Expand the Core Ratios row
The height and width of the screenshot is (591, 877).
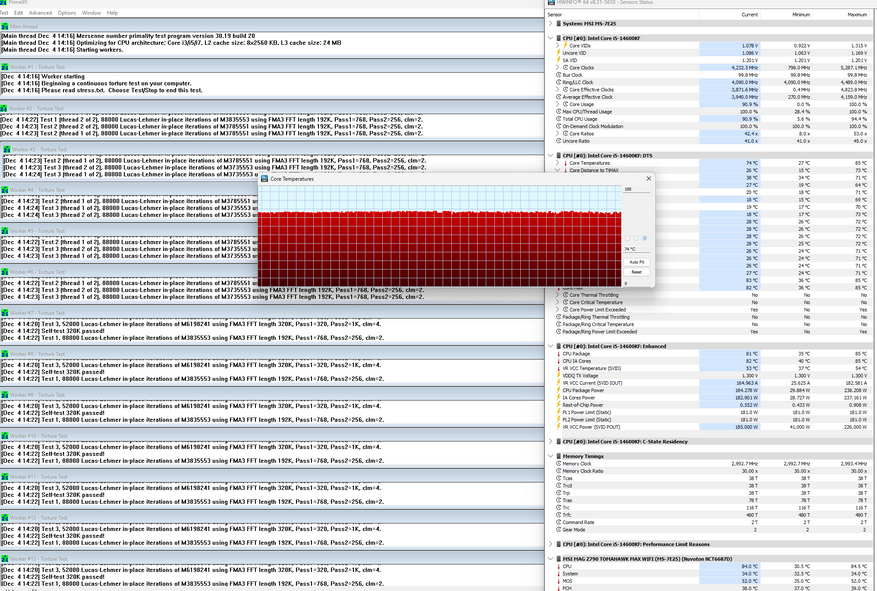point(558,134)
